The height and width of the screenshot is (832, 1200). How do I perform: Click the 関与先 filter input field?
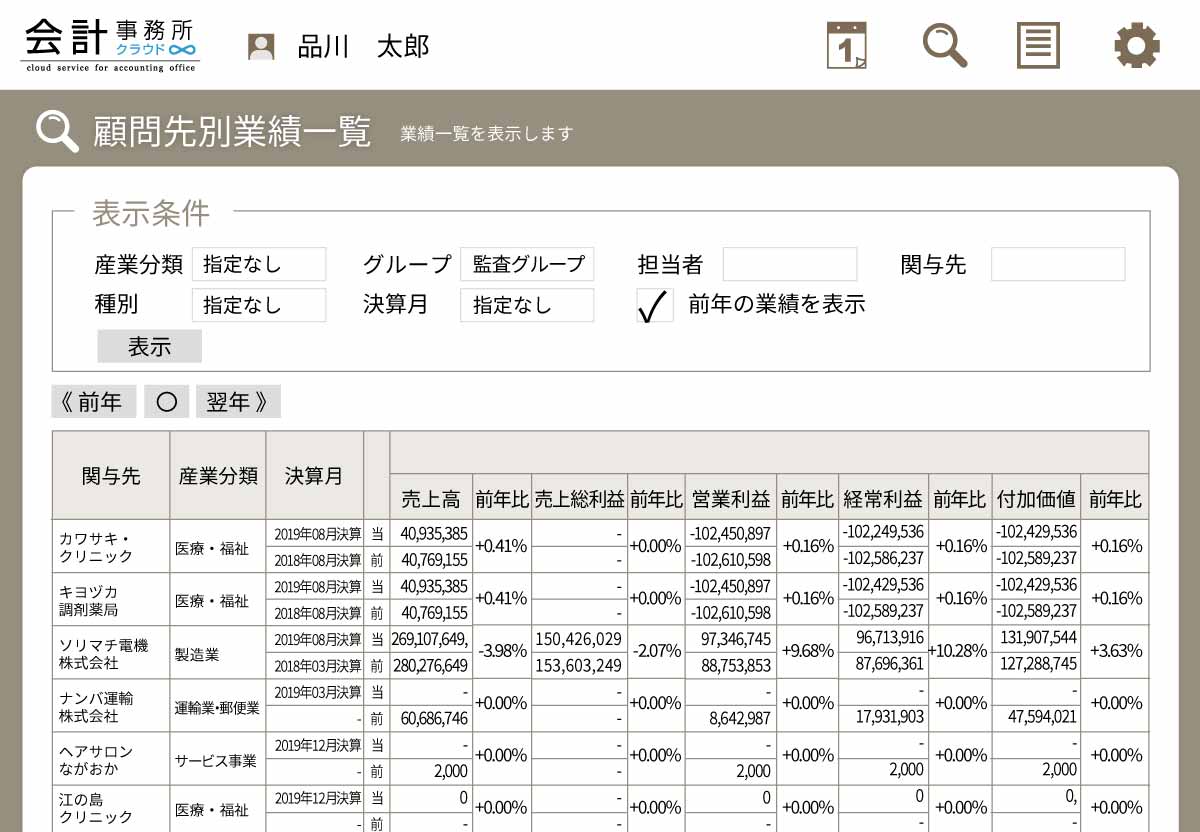tap(1058, 264)
